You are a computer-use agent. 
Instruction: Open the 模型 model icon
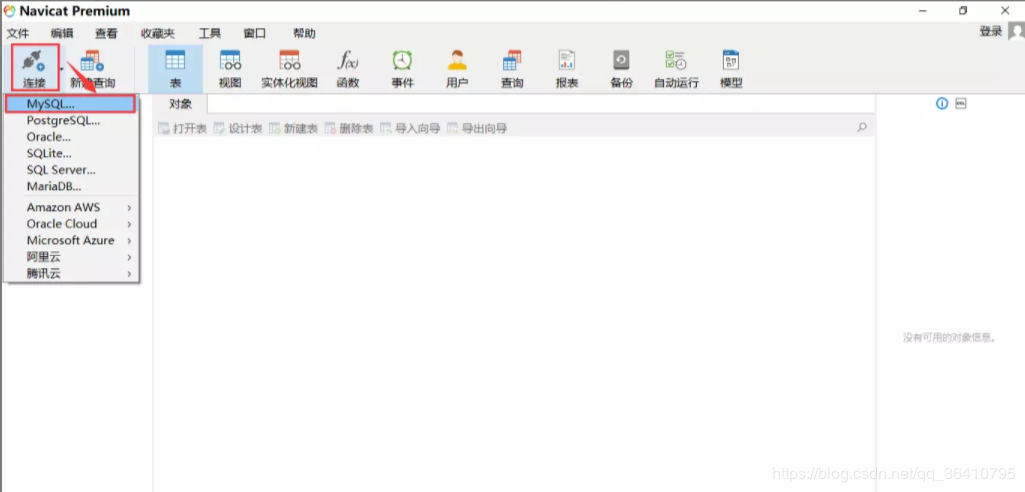tap(731, 61)
